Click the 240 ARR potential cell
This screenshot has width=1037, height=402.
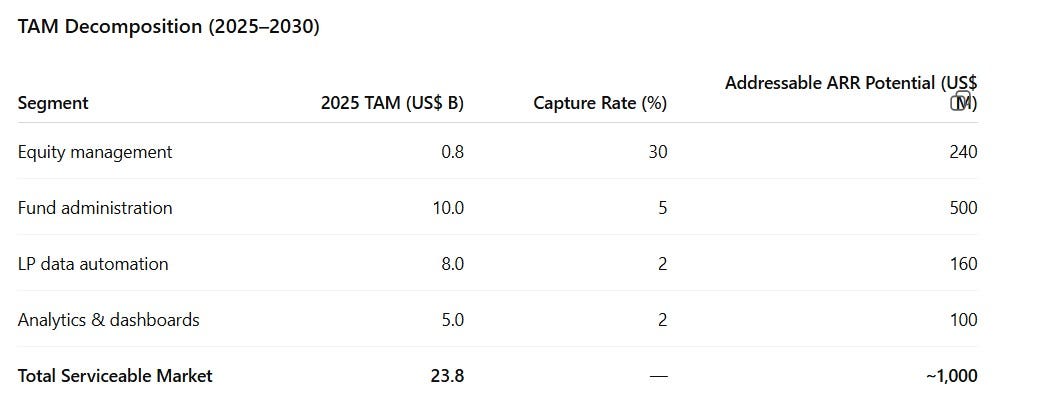point(963,152)
